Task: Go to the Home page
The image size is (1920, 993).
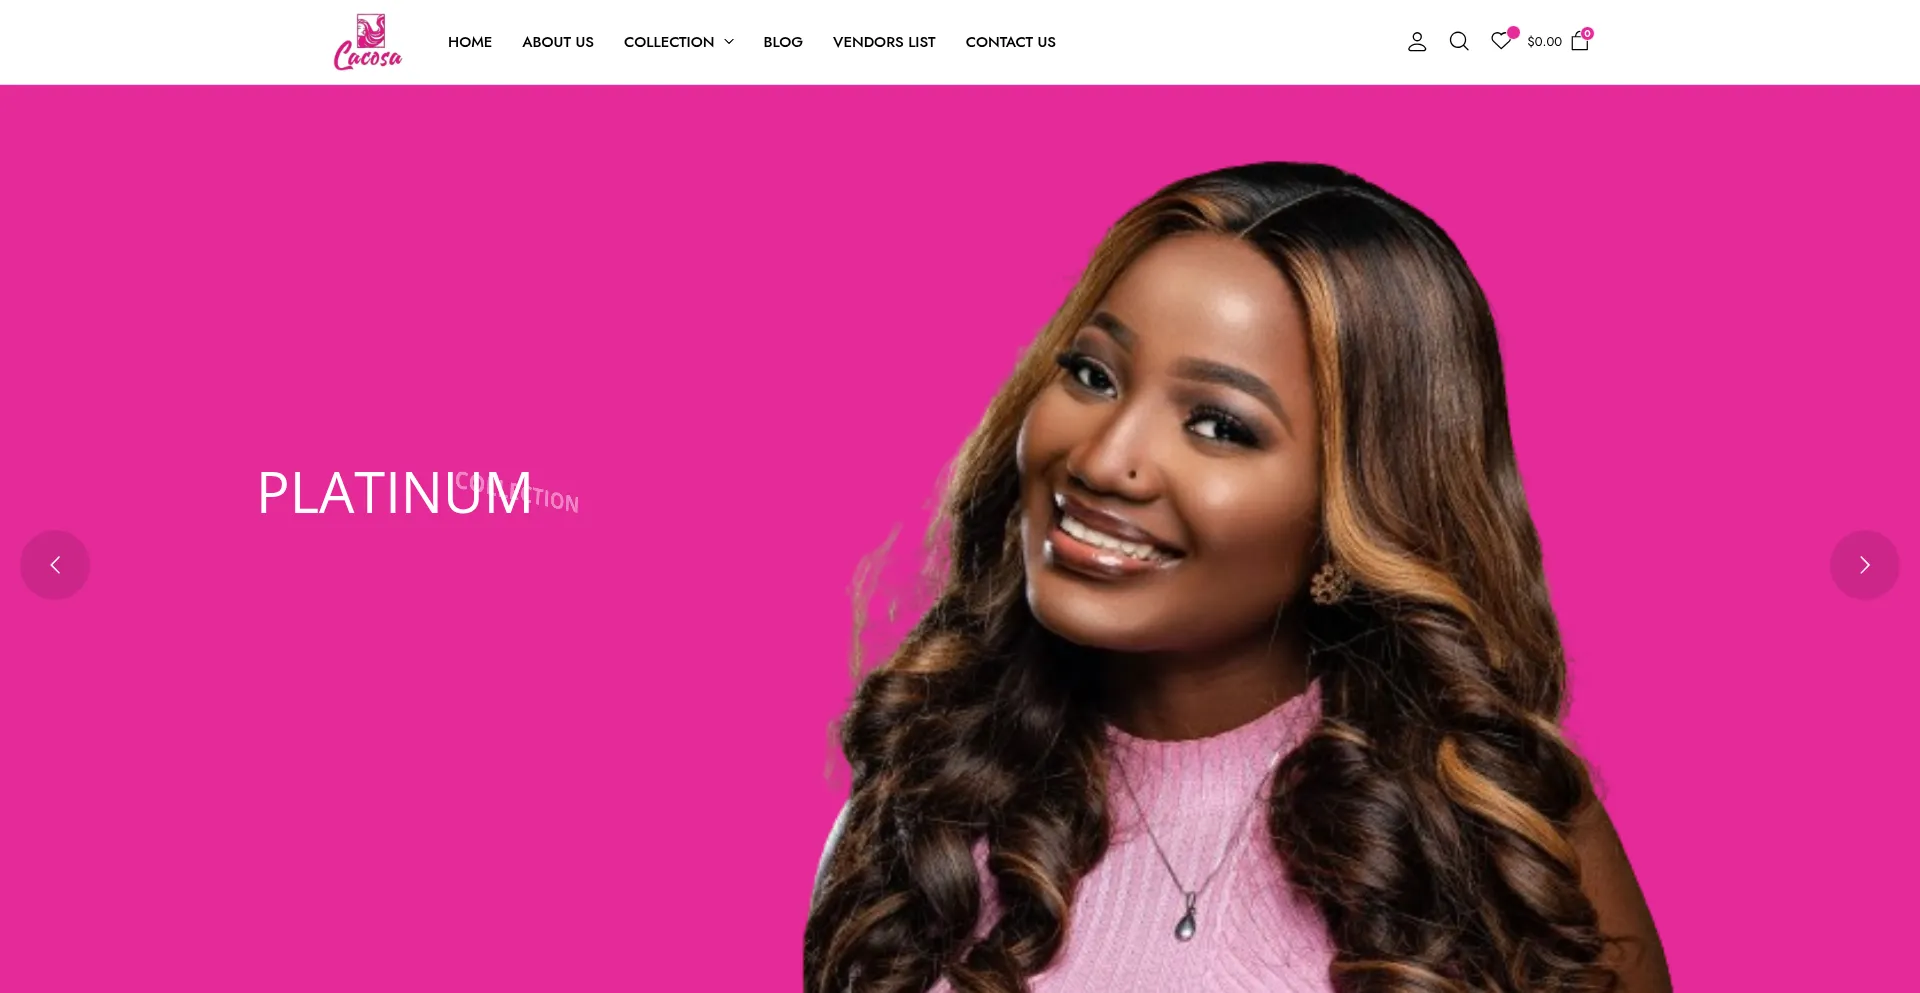Action: pos(470,42)
